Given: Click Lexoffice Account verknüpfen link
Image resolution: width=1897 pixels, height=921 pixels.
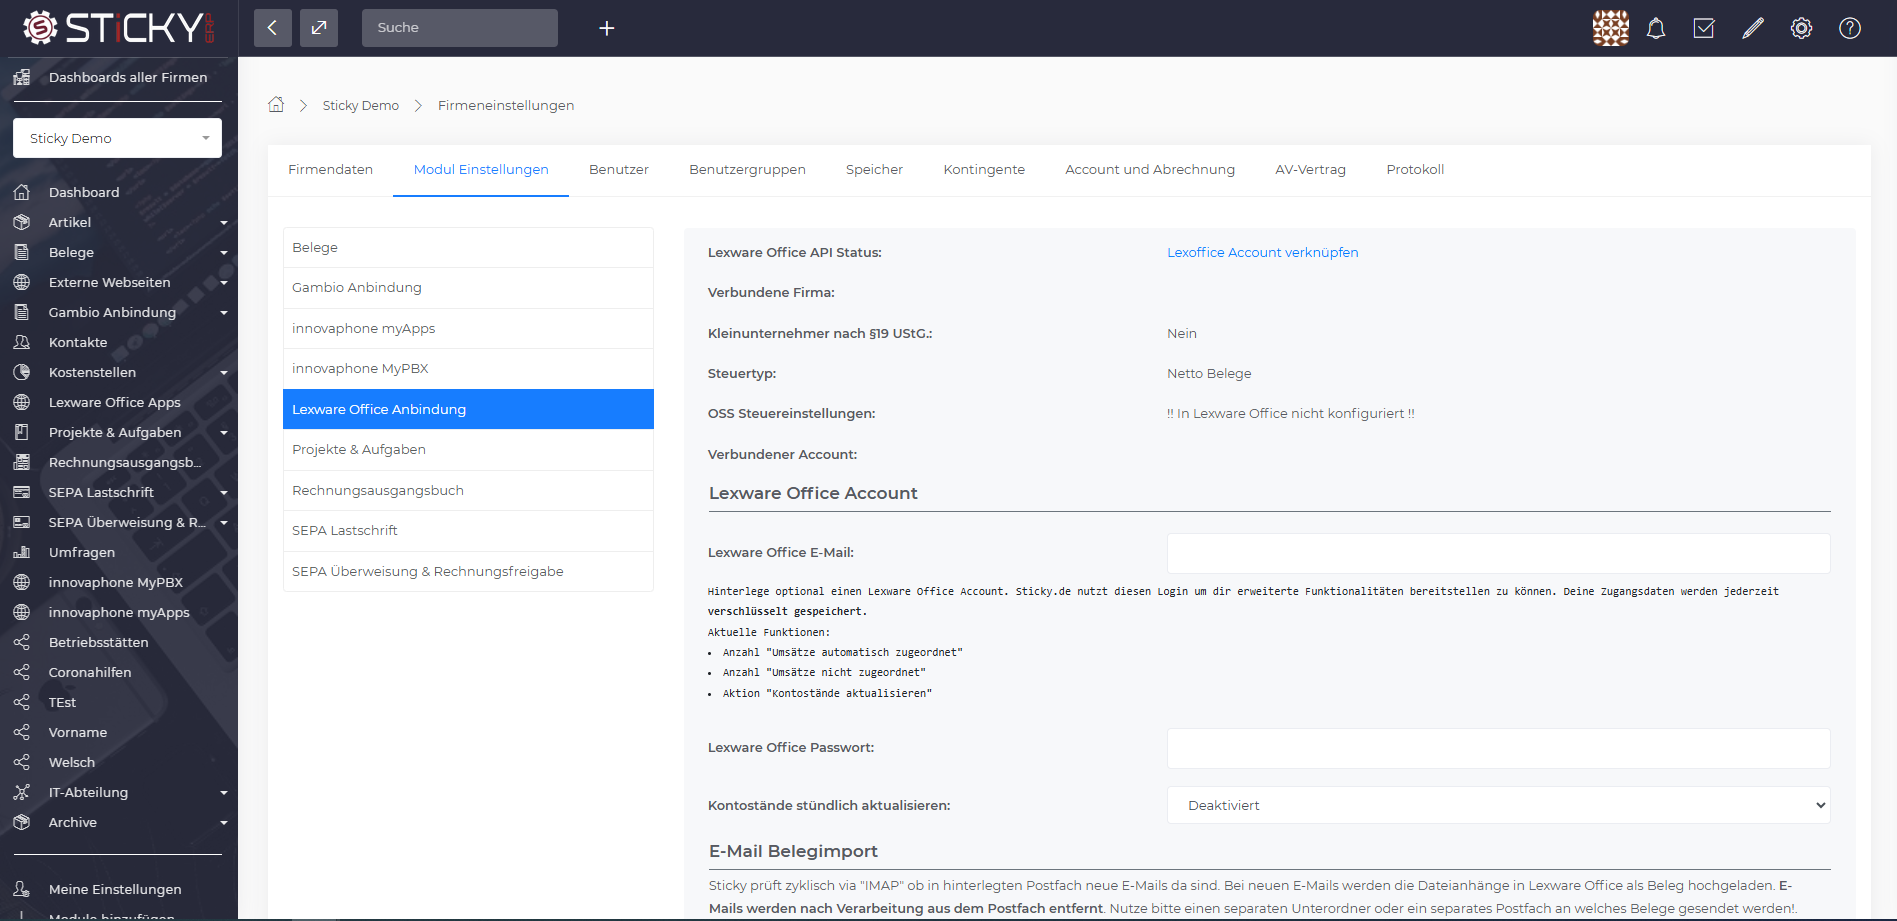Looking at the screenshot, I should pos(1262,252).
